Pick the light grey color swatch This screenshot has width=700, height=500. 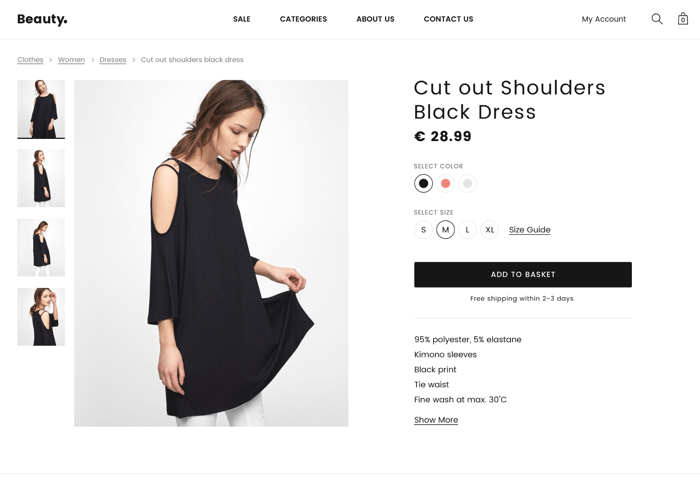click(x=468, y=183)
